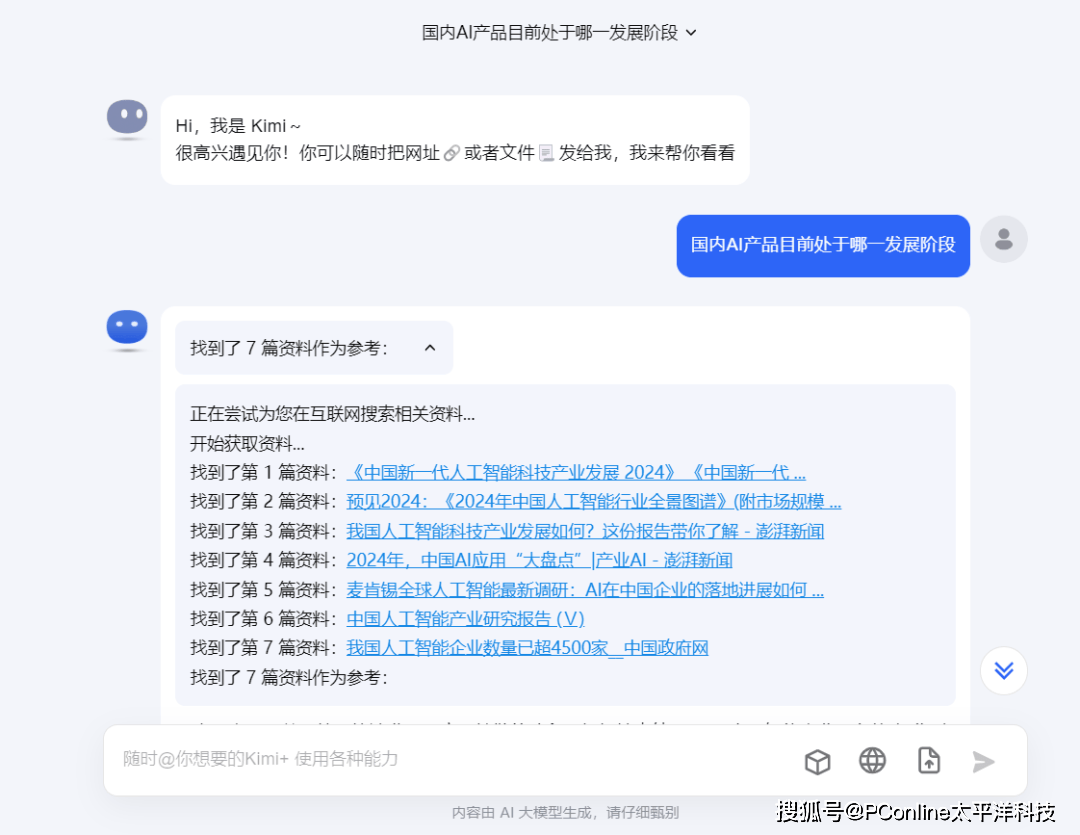Open link 预见2024 中国人工智能行业全景图谱

(593, 502)
